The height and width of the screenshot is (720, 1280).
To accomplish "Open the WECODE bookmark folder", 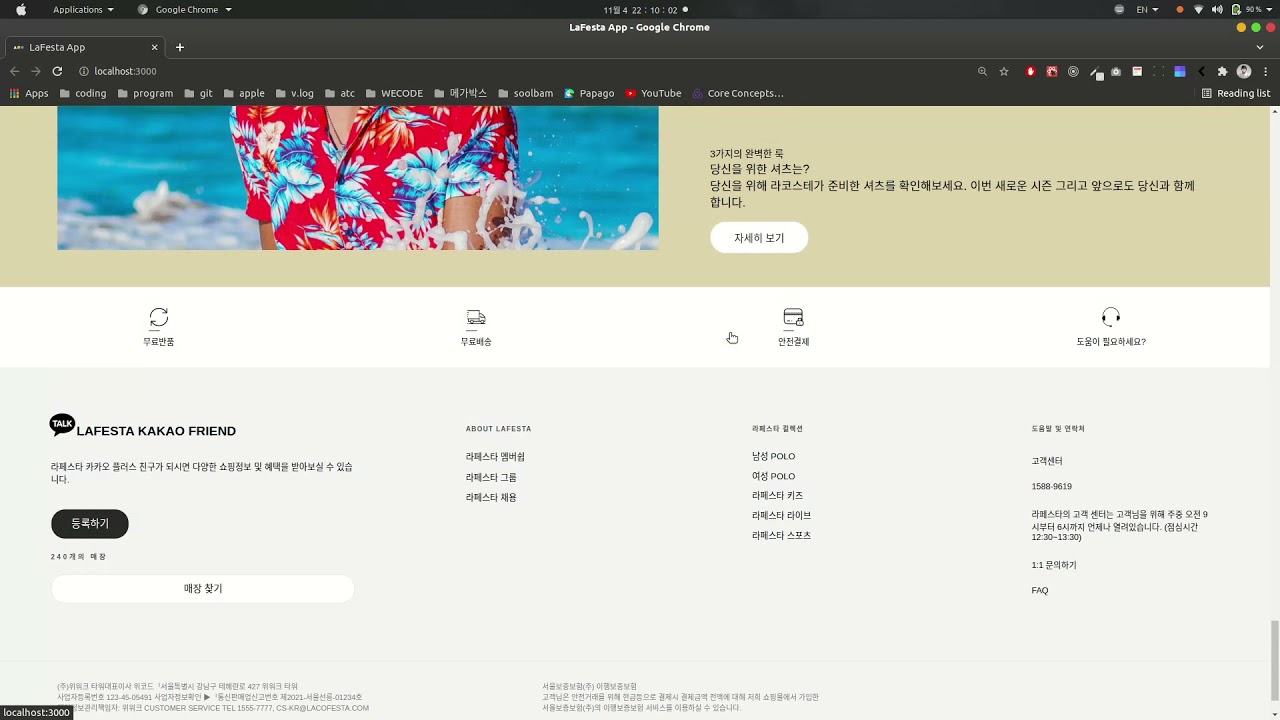I will [393, 93].
